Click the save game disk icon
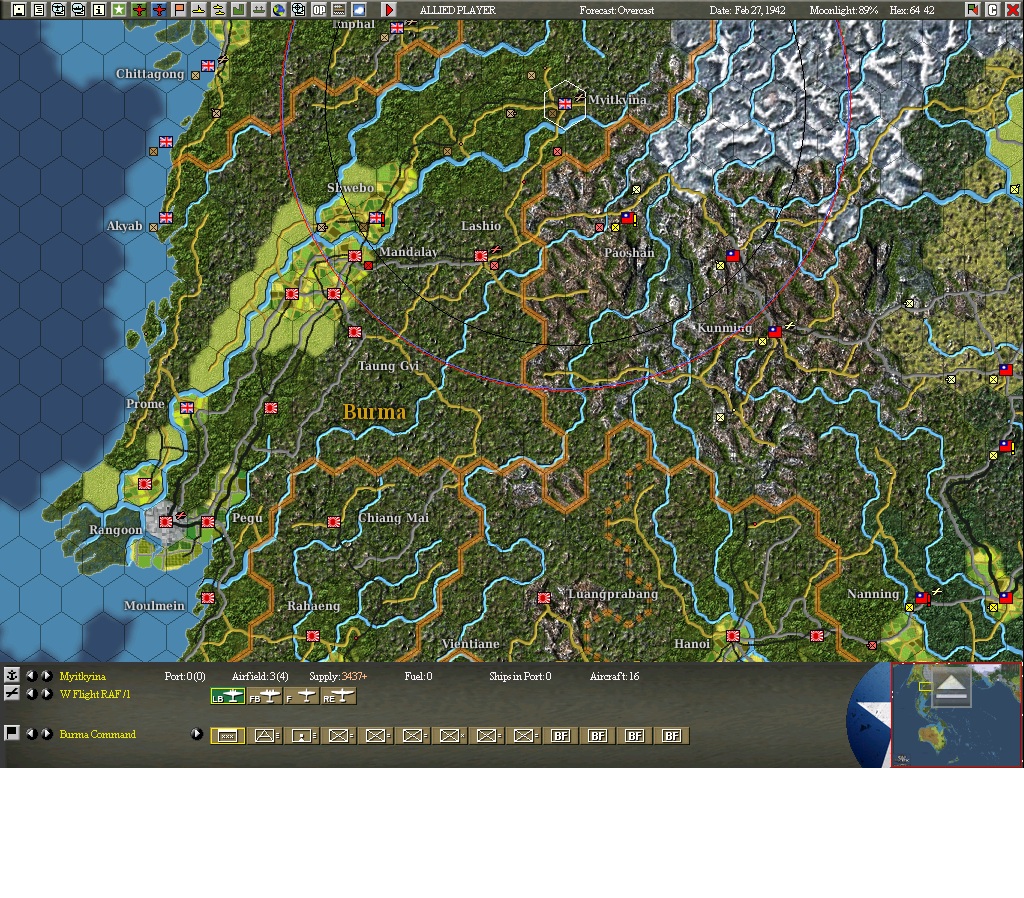 pos(19,9)
